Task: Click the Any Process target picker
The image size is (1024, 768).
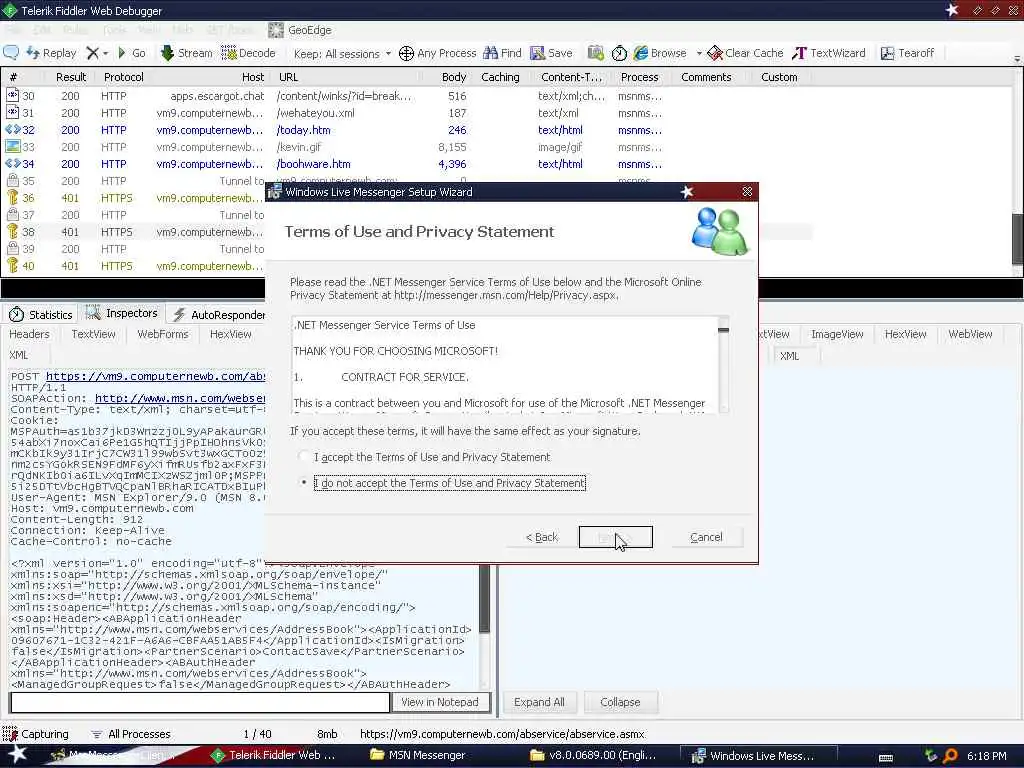Action: pyautogui.click(x=438, y=53)
